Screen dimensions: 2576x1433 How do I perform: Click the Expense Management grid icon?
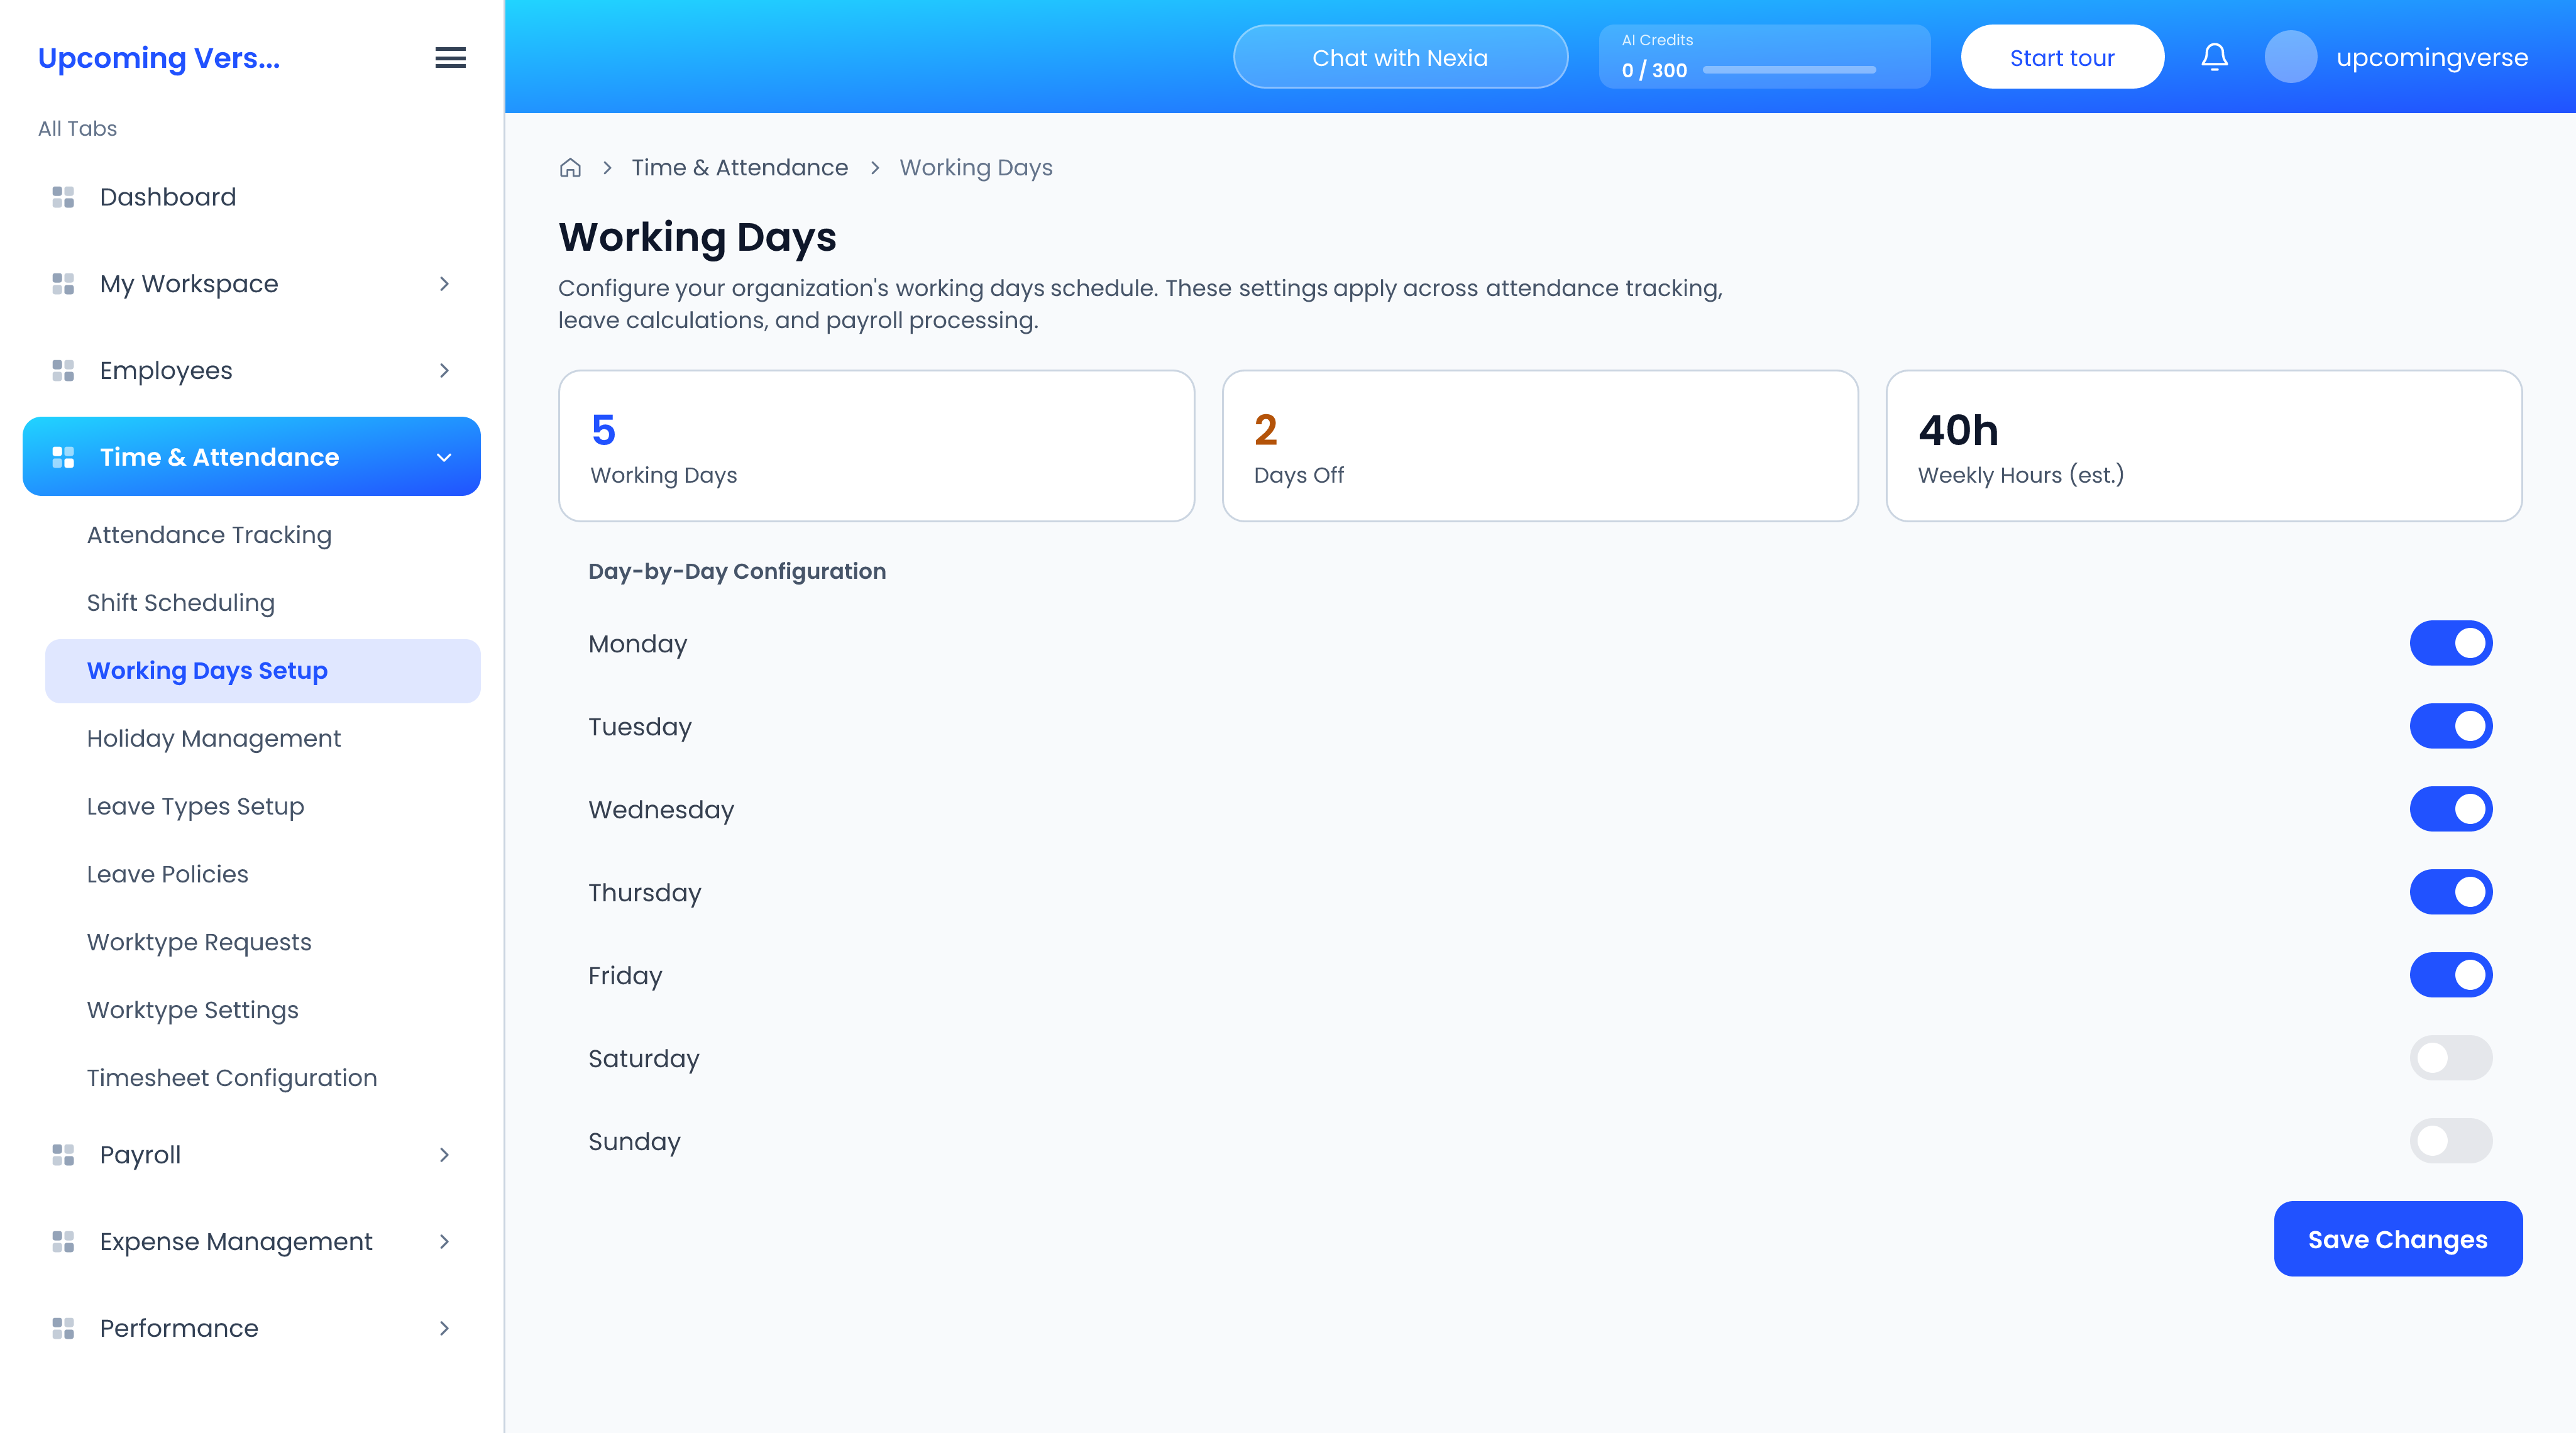pos(63,1242)
